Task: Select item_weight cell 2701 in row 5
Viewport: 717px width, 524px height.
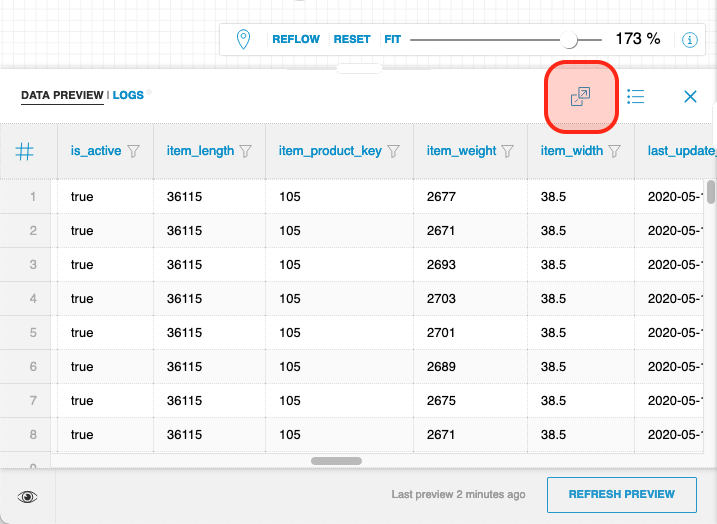Action: pyautogui.click(x=441, y=332)
